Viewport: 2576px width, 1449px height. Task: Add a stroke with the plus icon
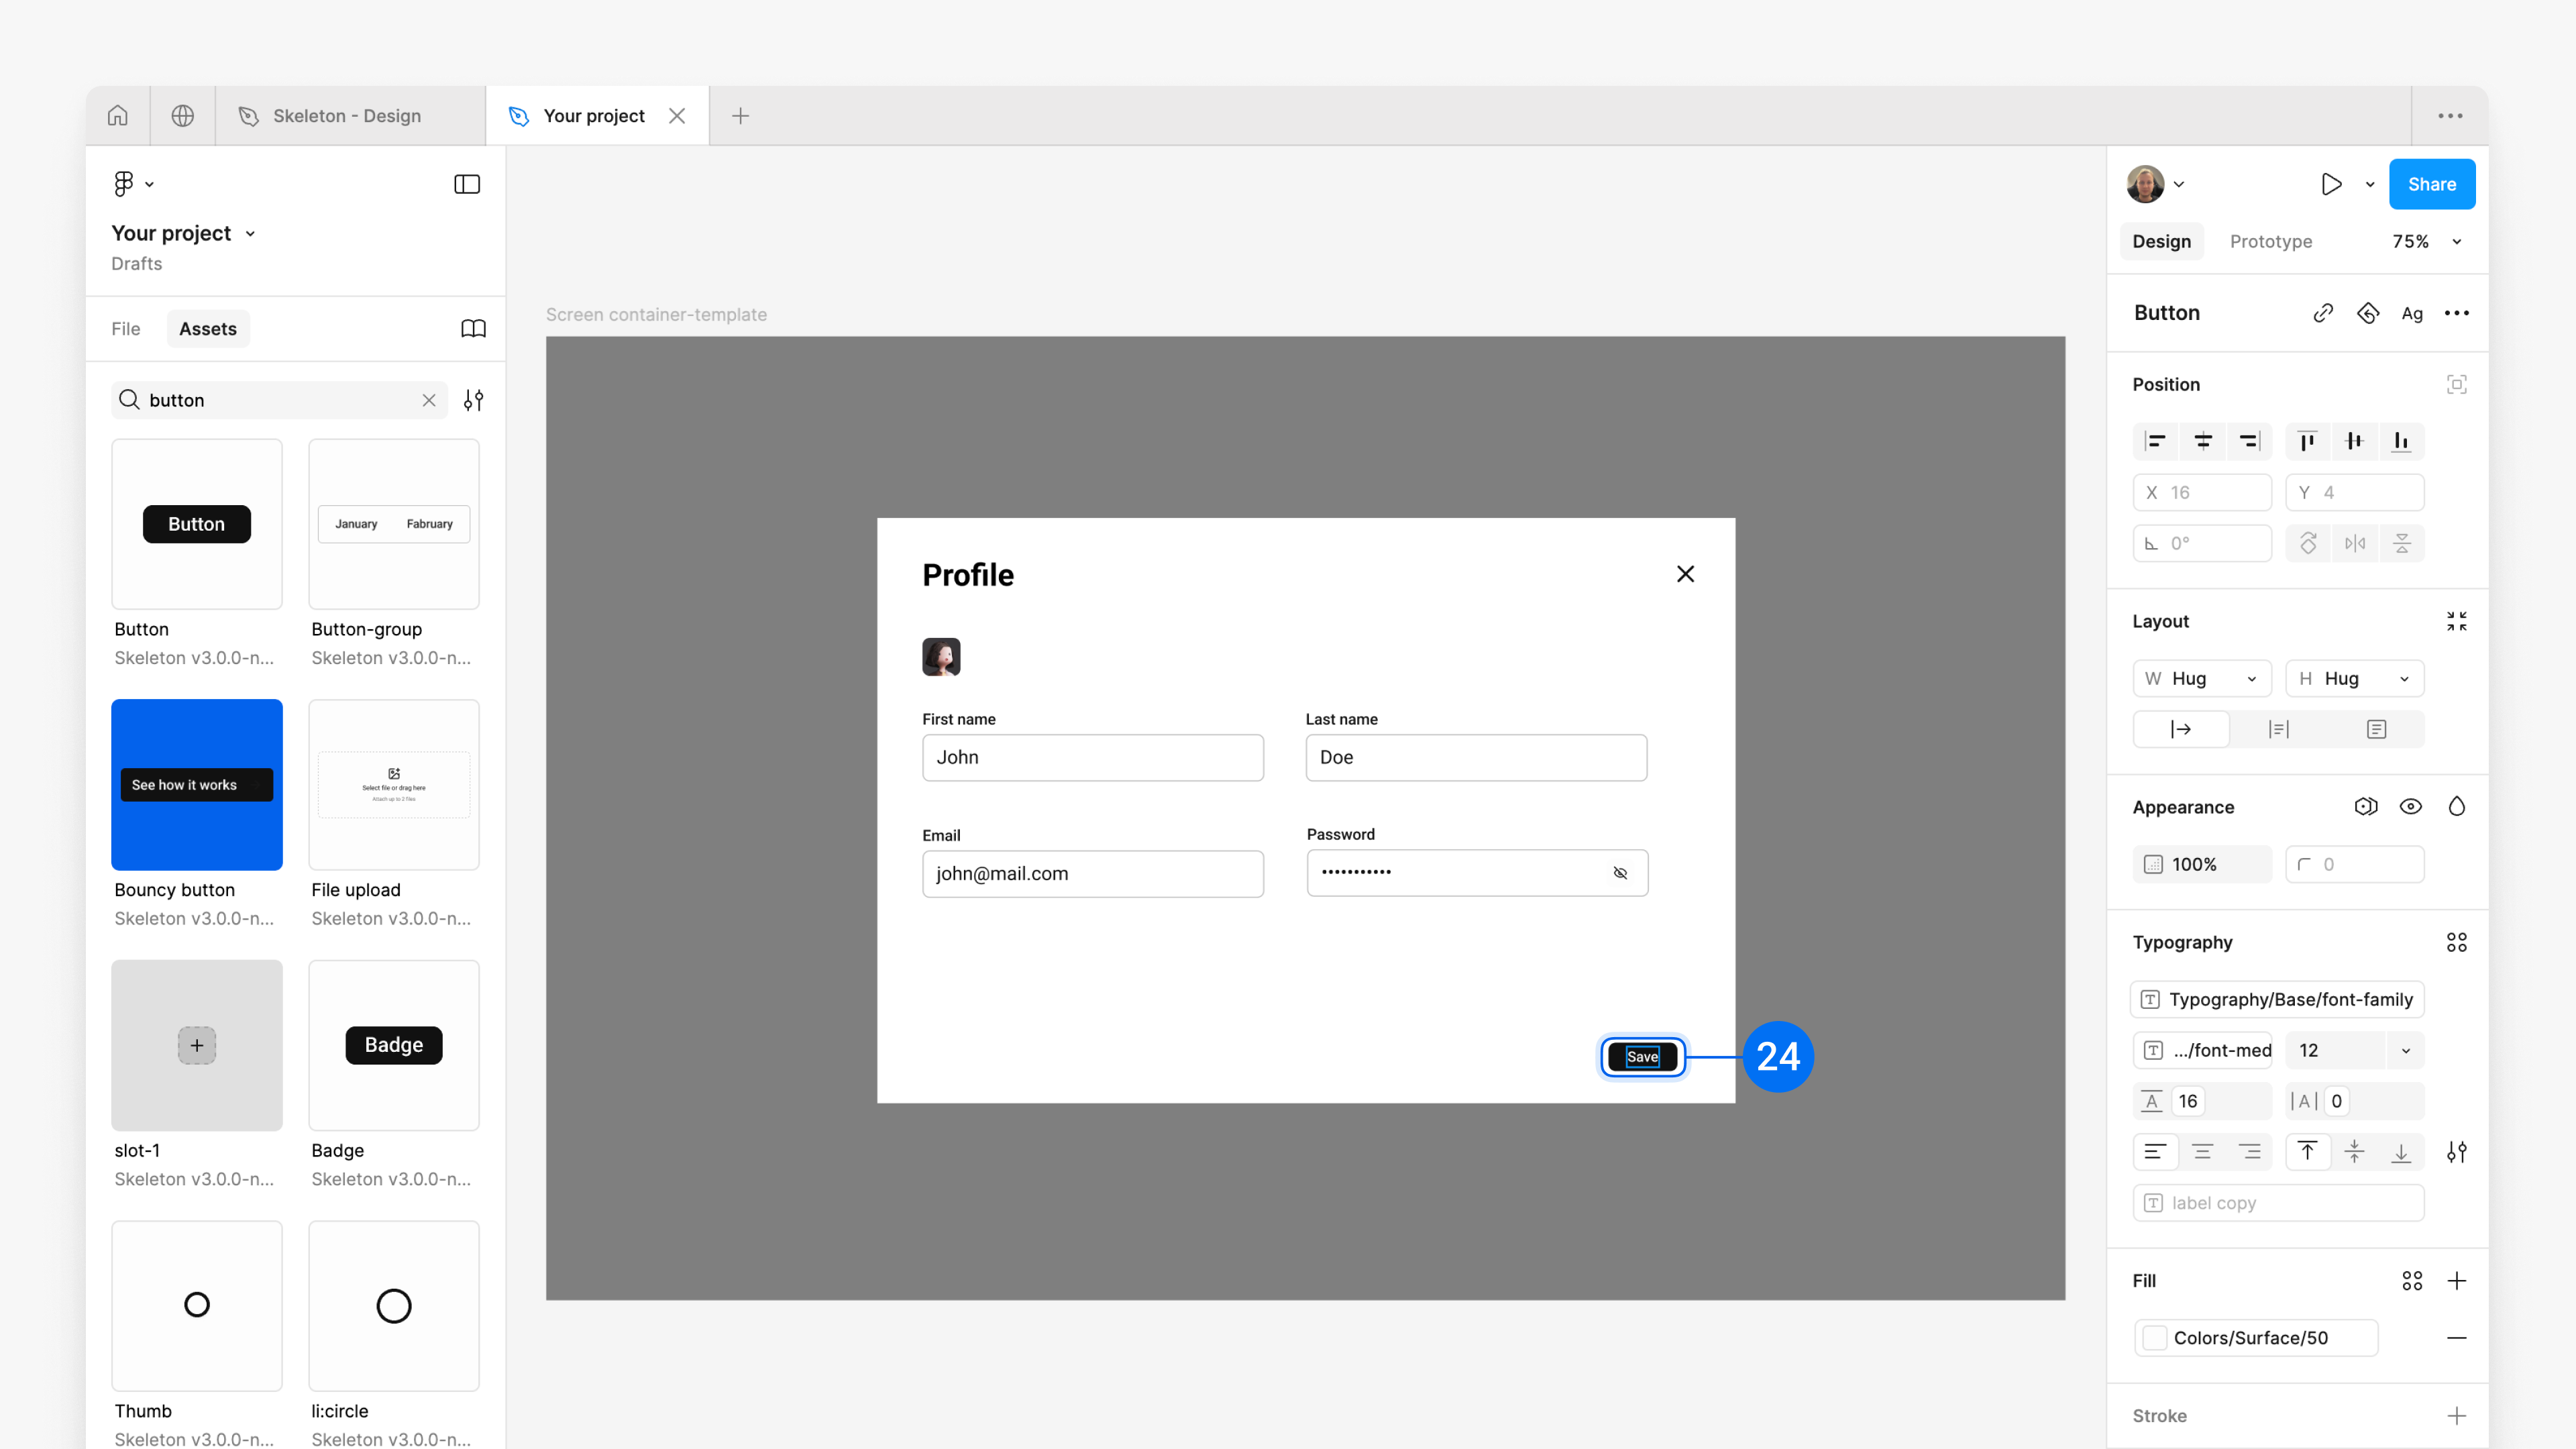[2456, 1415]
